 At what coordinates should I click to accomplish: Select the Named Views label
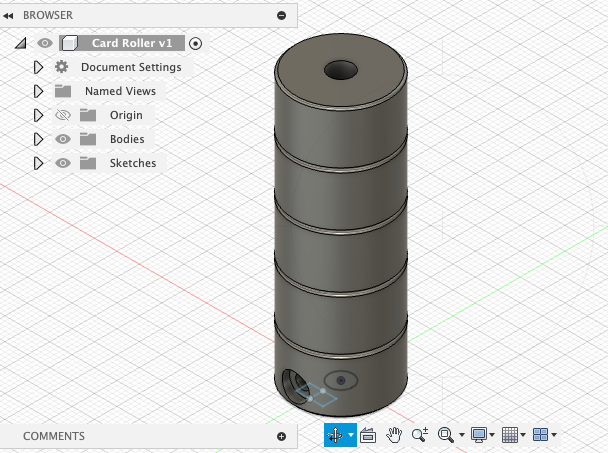121,91
